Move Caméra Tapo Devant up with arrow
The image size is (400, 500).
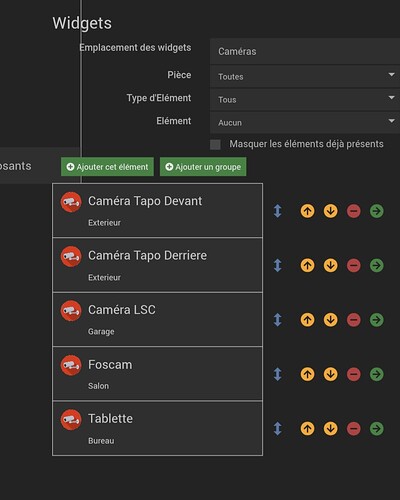click(307, 211)
